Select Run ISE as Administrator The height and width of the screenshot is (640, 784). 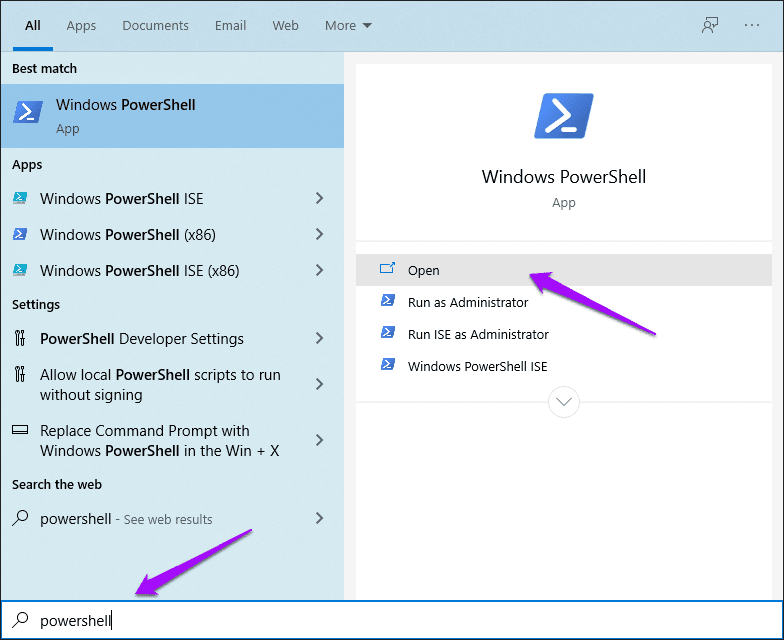tap(478, 334)
